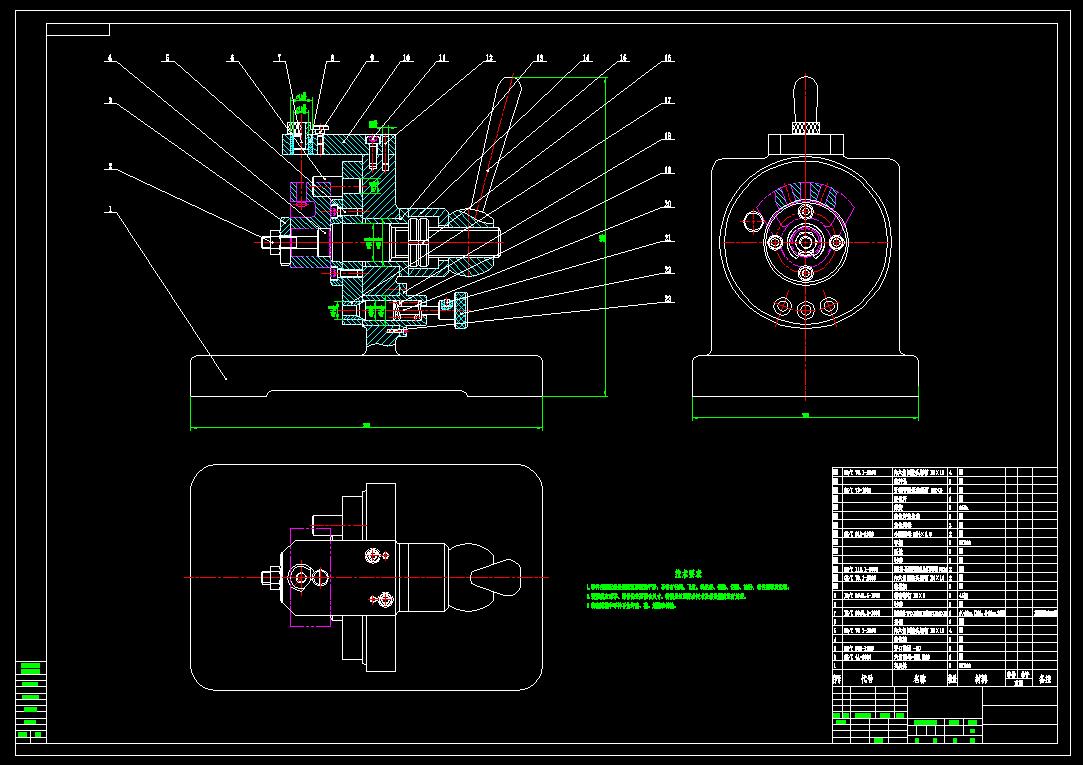The width and height of the screenshot is (1083, 765).
Task: Click the 备注 column header in parts list
Action: click(x=1045, y=679)
